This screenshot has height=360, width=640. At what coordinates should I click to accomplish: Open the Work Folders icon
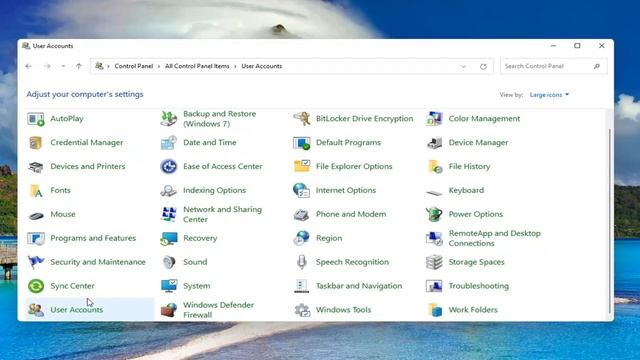[x=434, y=310]
